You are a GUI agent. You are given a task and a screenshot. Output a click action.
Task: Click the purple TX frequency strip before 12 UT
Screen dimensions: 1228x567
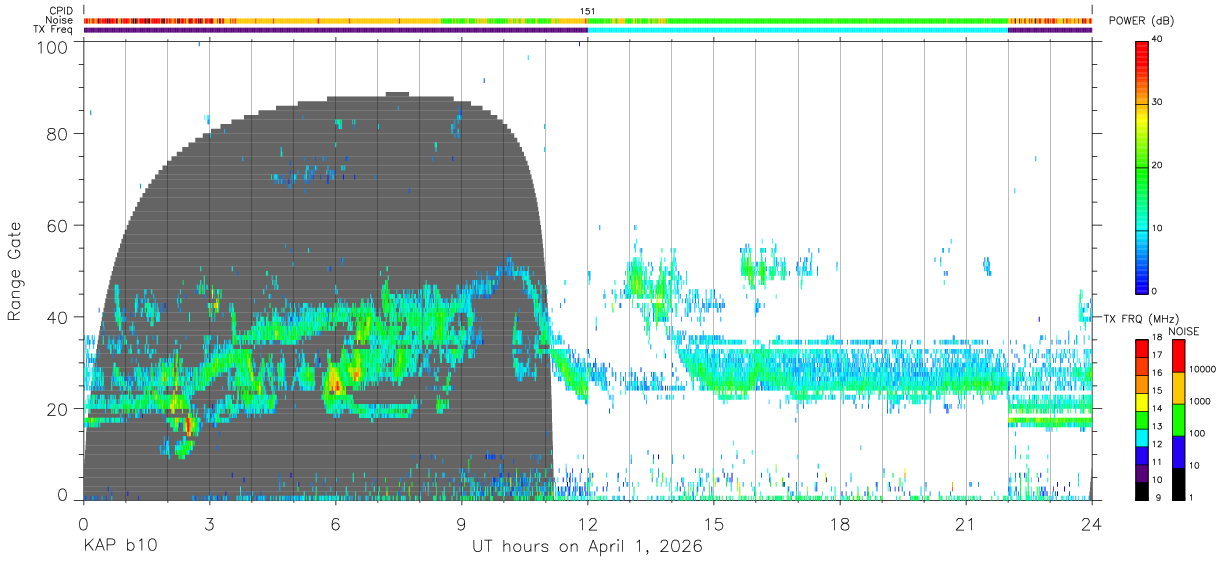click(x=335, y=30)
